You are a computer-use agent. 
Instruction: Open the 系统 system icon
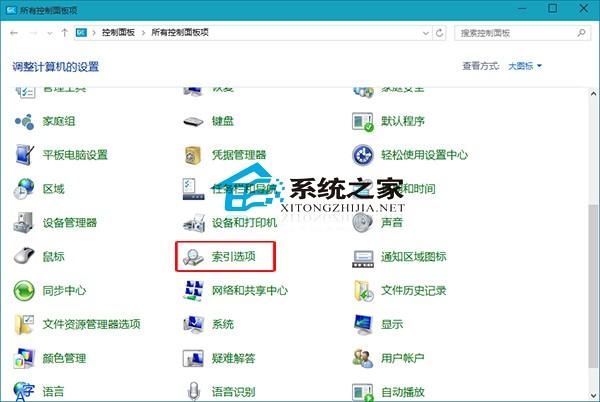tap(193, 324)
